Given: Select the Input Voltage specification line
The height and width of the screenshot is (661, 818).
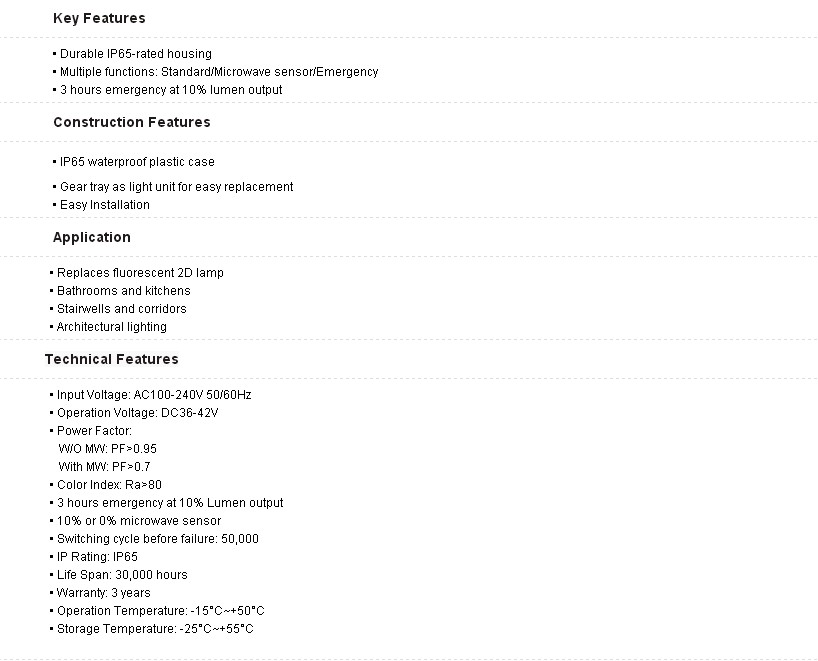Looking at the screenshot, I should tap(154, 395).
